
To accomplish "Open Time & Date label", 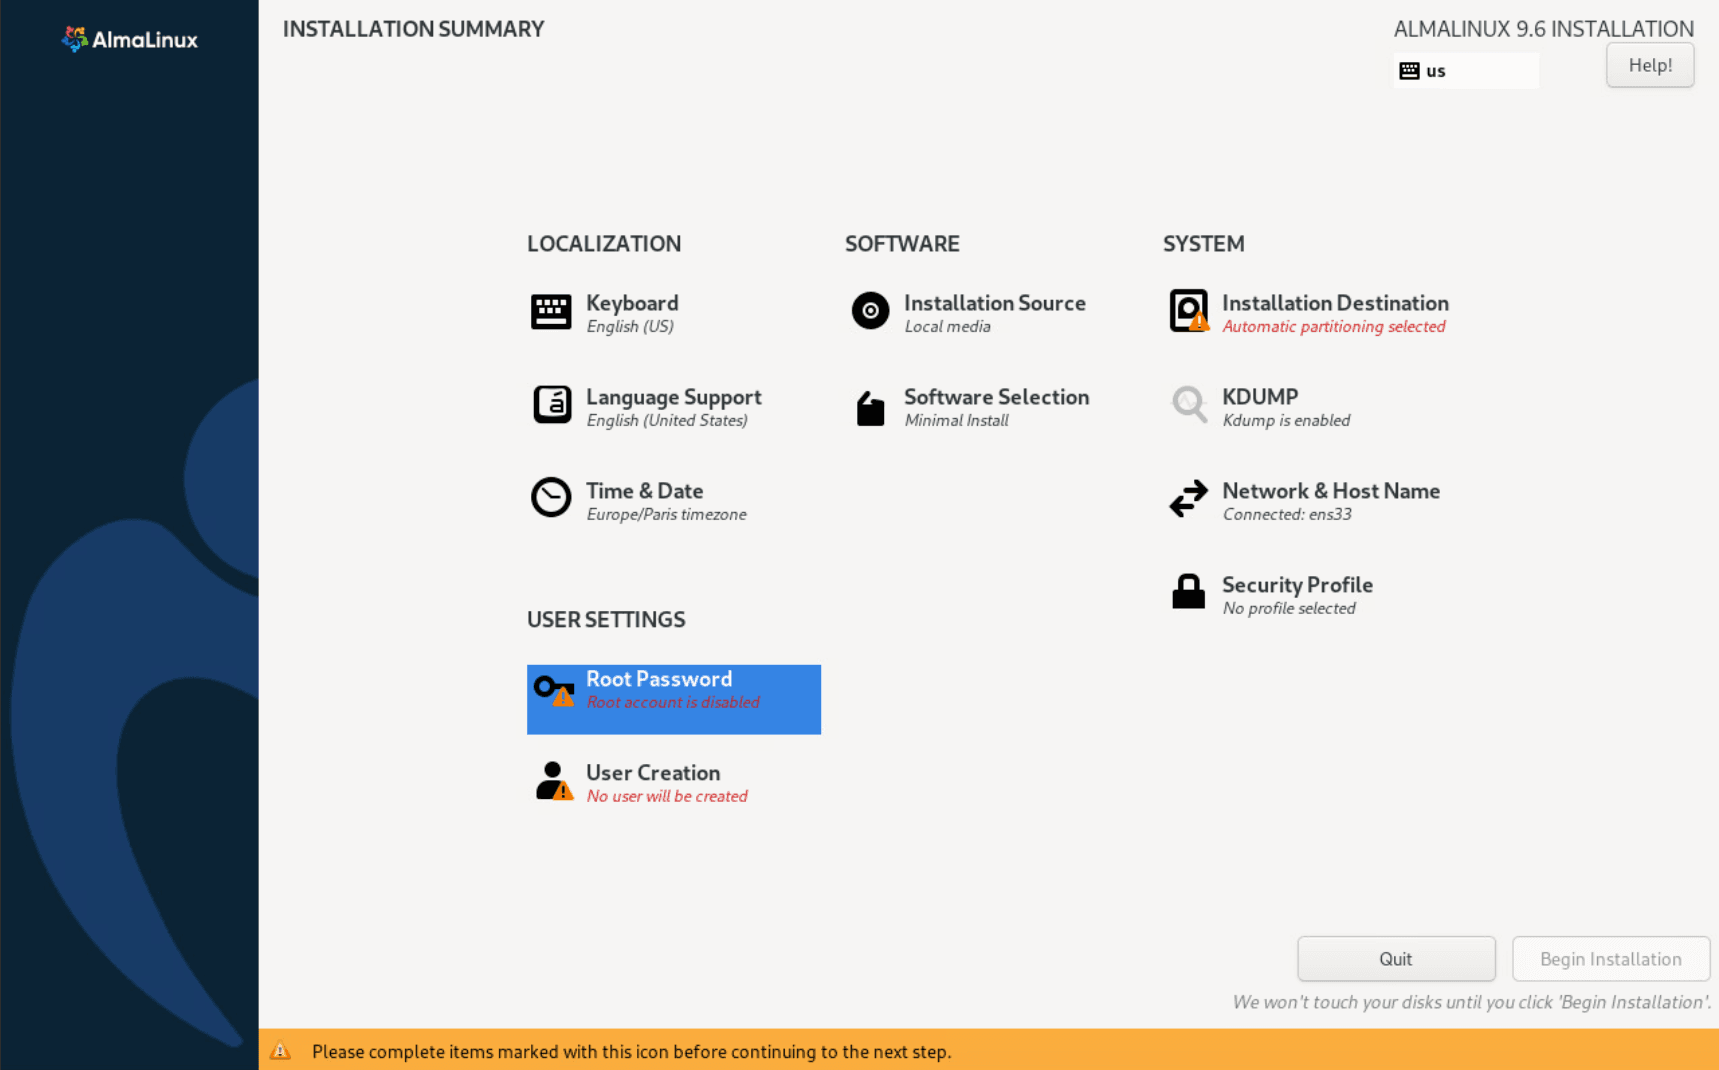I will (x=645, y=491).
